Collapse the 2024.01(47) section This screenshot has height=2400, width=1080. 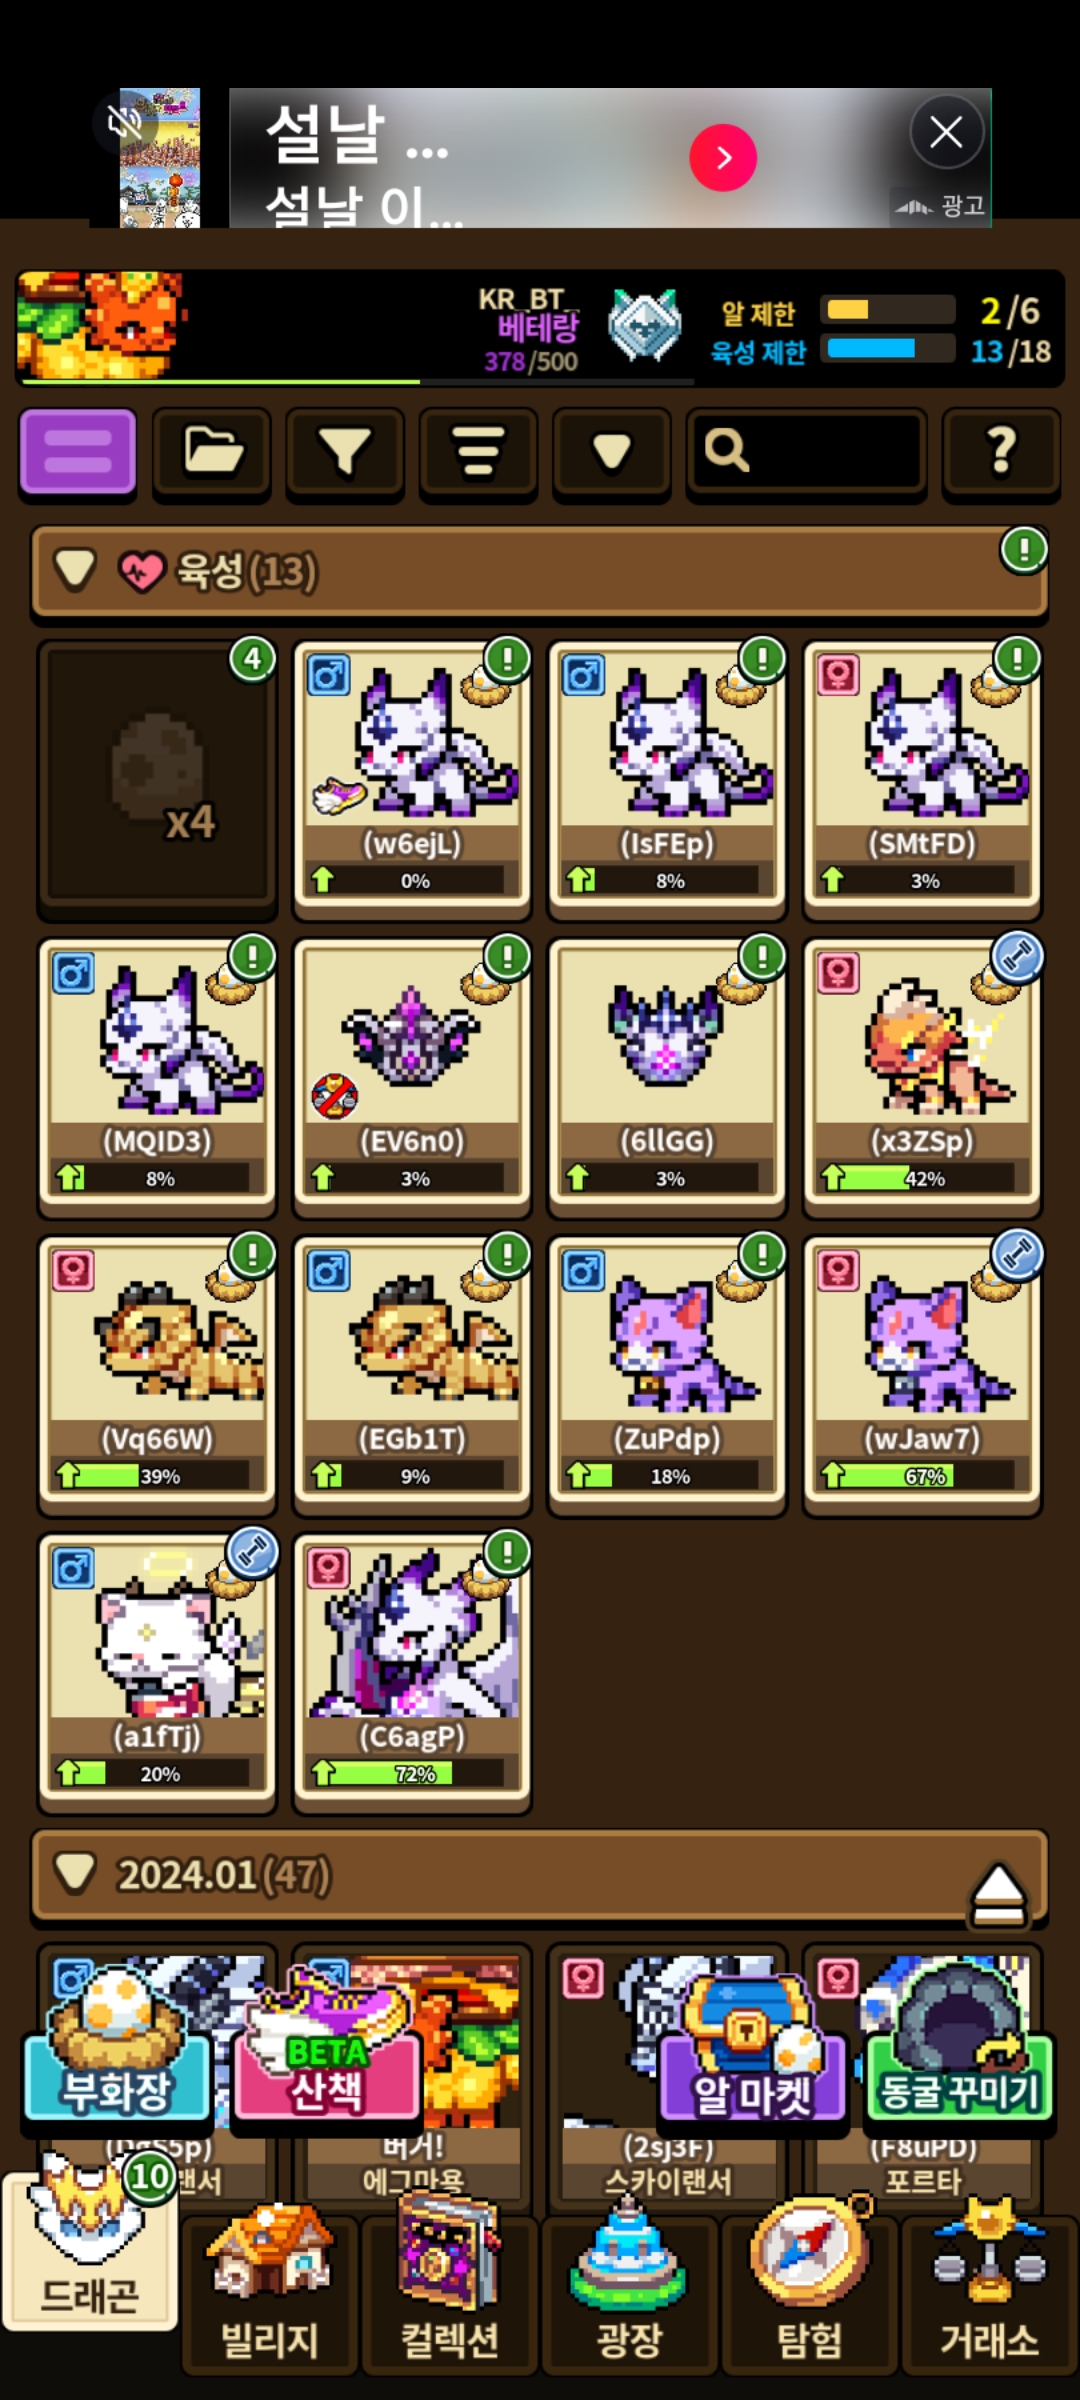76,1874
